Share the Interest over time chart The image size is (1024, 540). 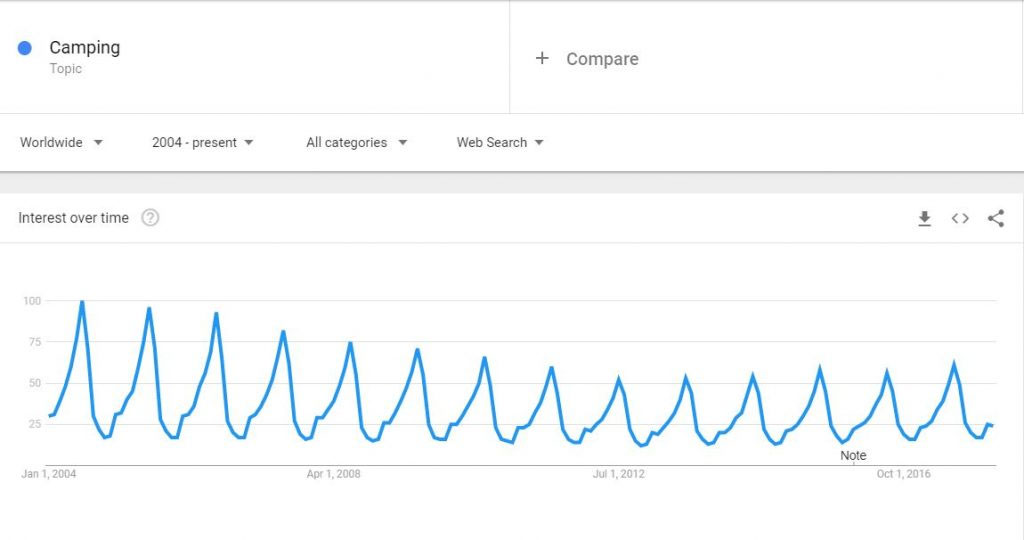(996, 218)
